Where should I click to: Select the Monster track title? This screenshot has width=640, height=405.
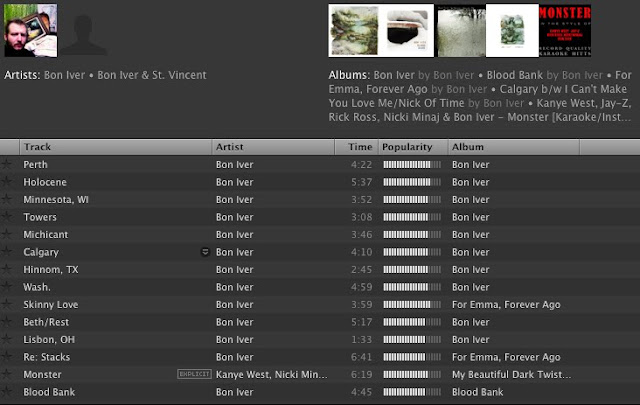[42, 375]
